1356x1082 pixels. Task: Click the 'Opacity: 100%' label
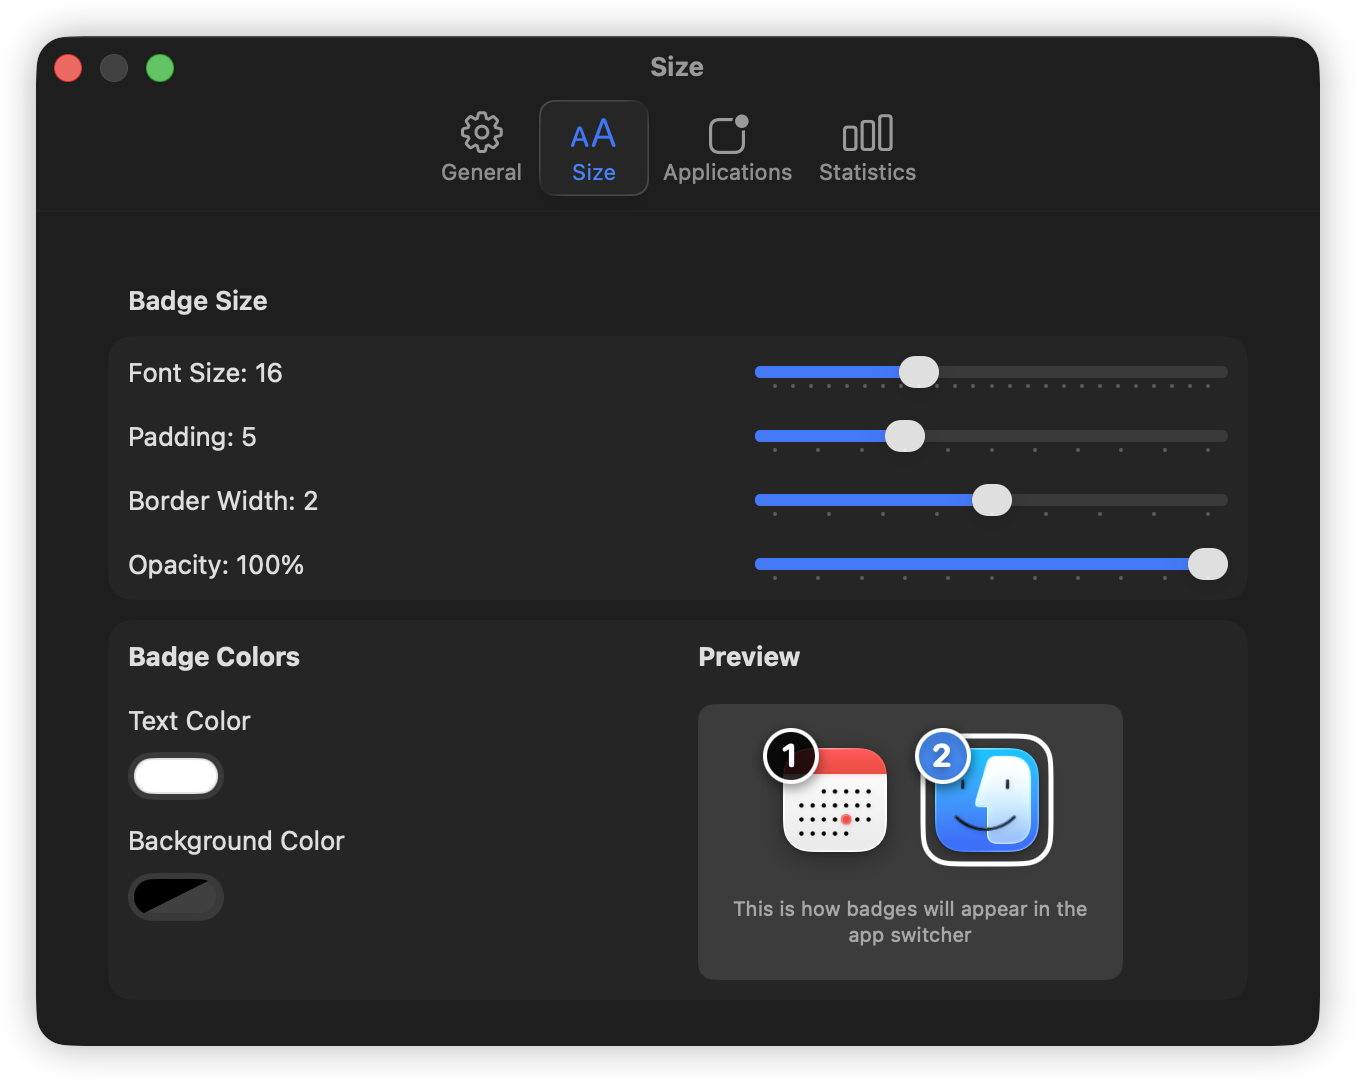pos(216,565)
